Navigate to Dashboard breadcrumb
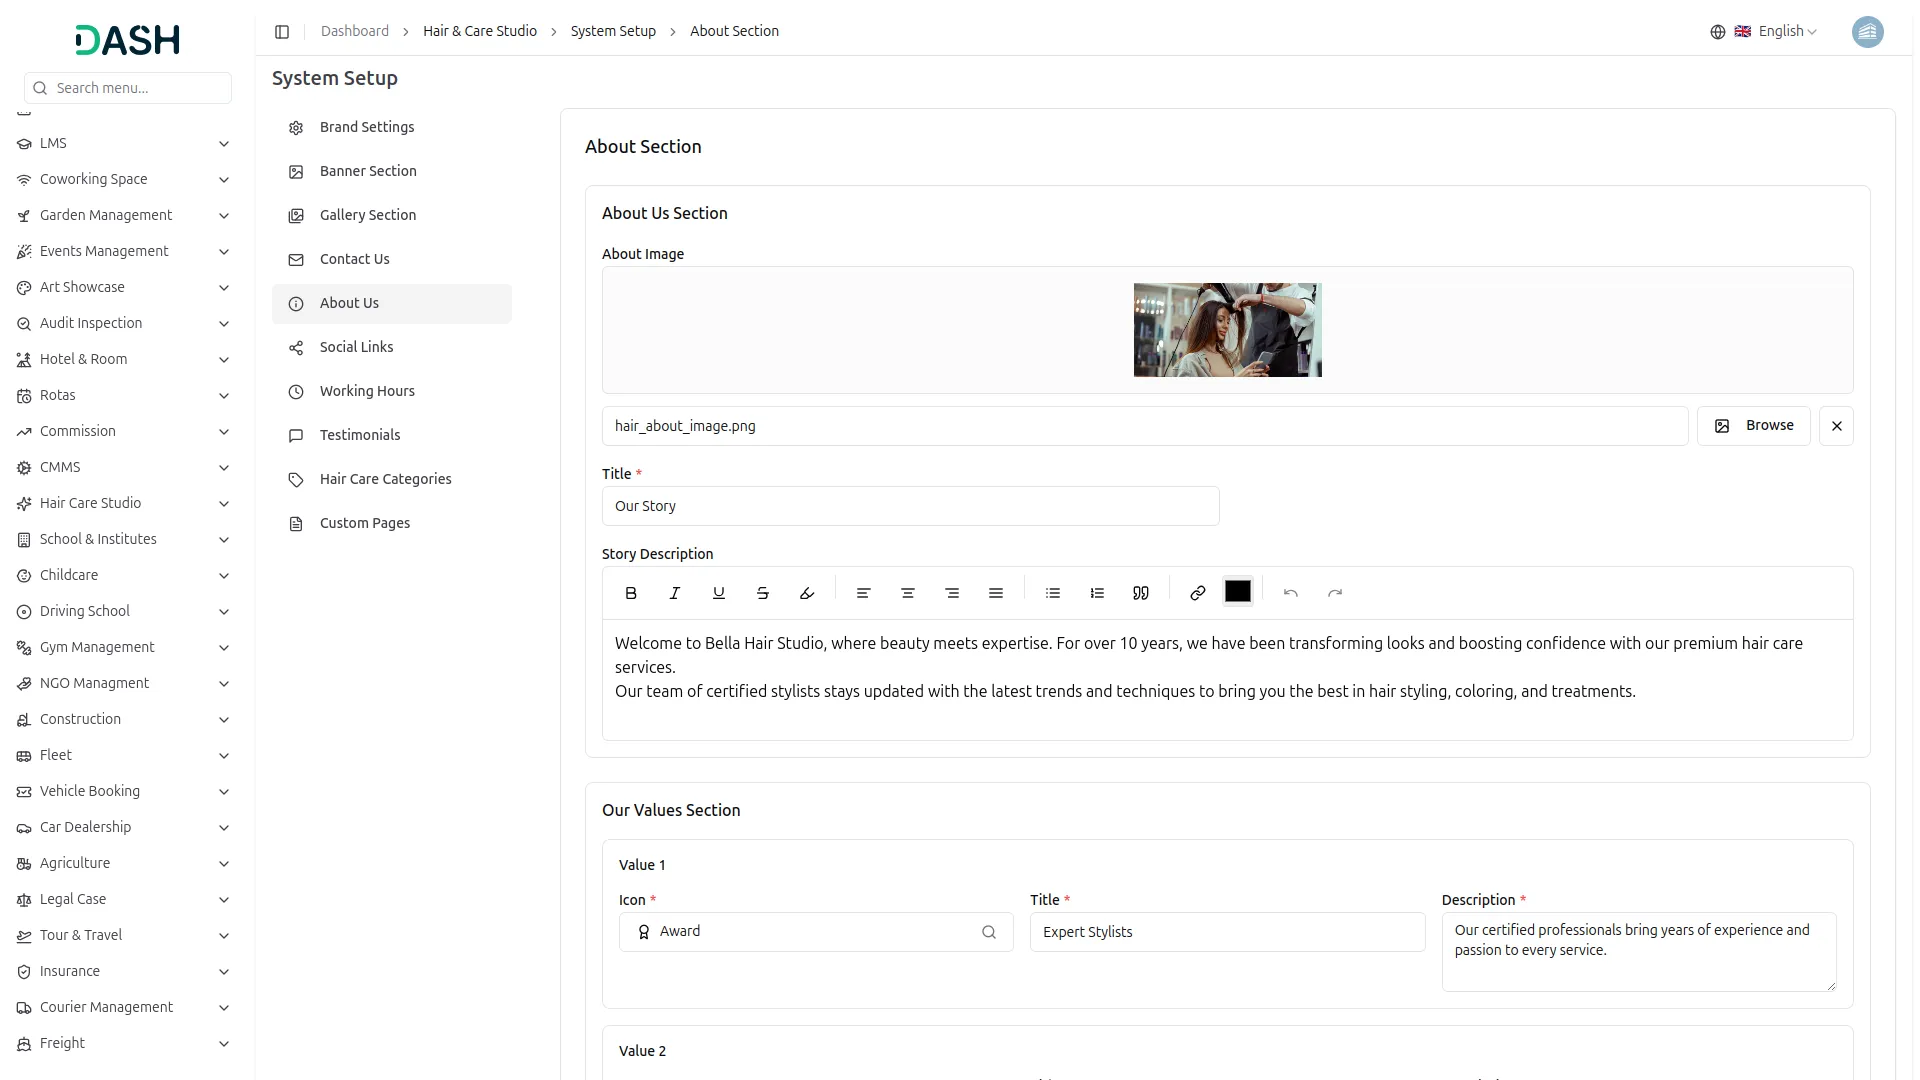 (355, 32)
